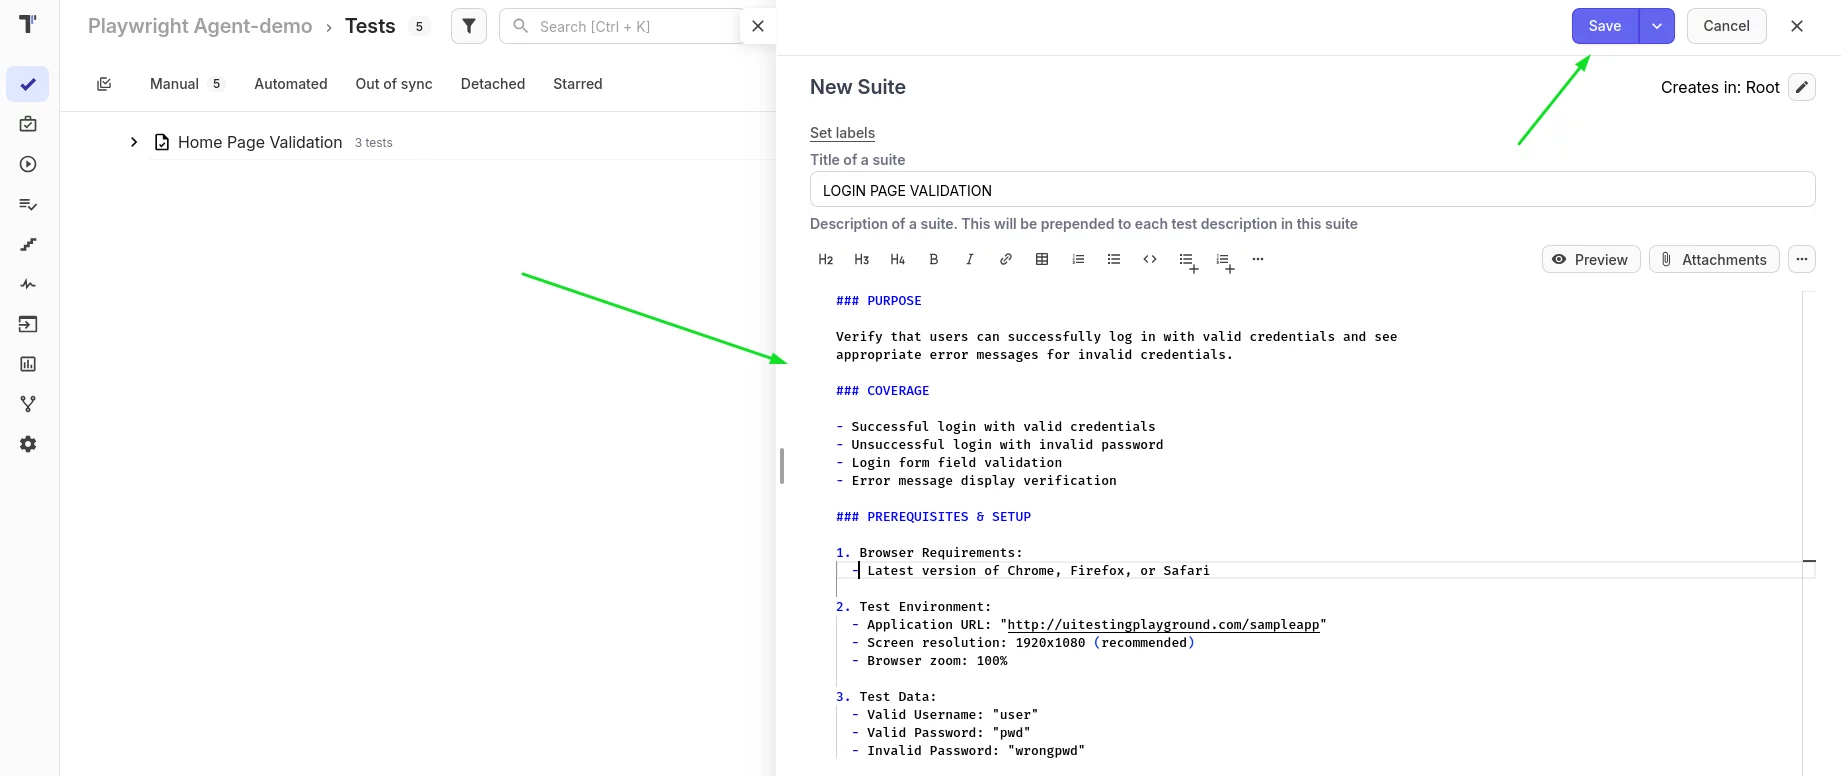Toggle Preview mode with the eye button

1590,259
